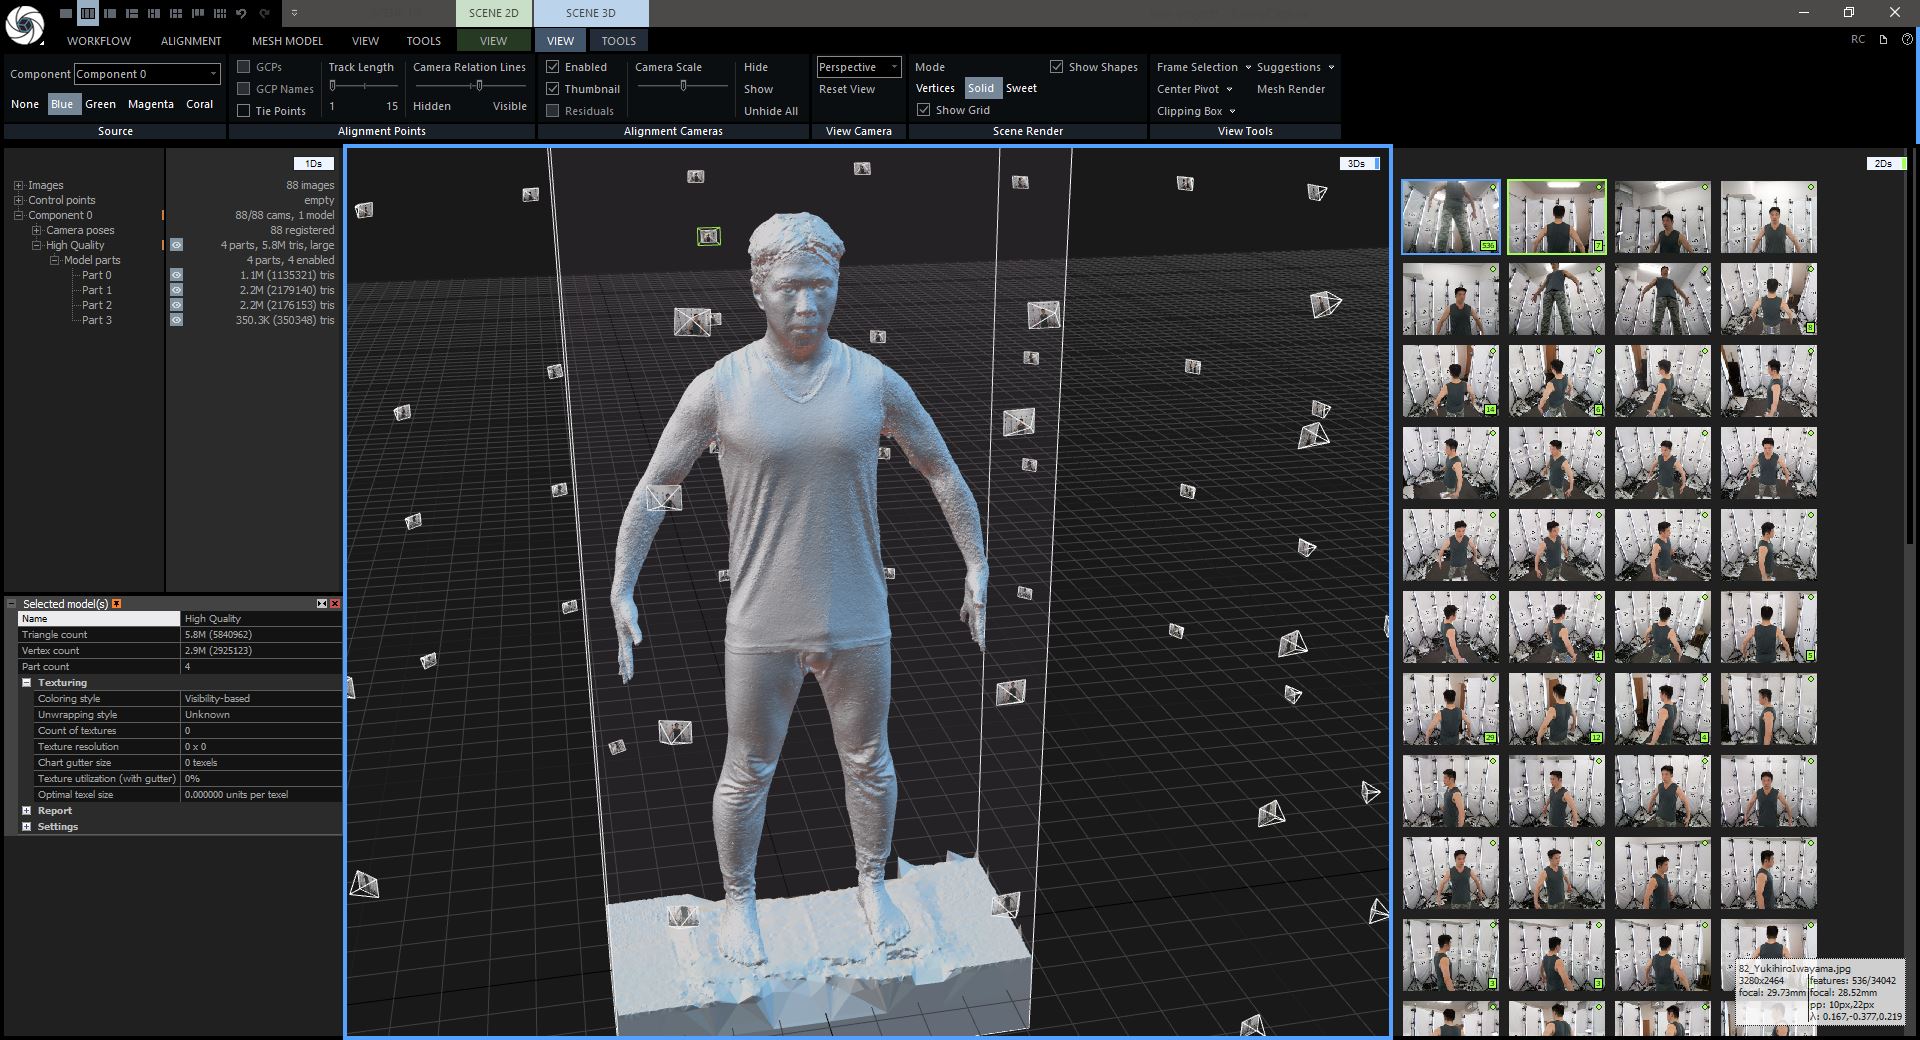Image resolution: width=1920 pixels, height=1040 pixels.
Task: Set source color to Green
Action: tap(100, 104)
